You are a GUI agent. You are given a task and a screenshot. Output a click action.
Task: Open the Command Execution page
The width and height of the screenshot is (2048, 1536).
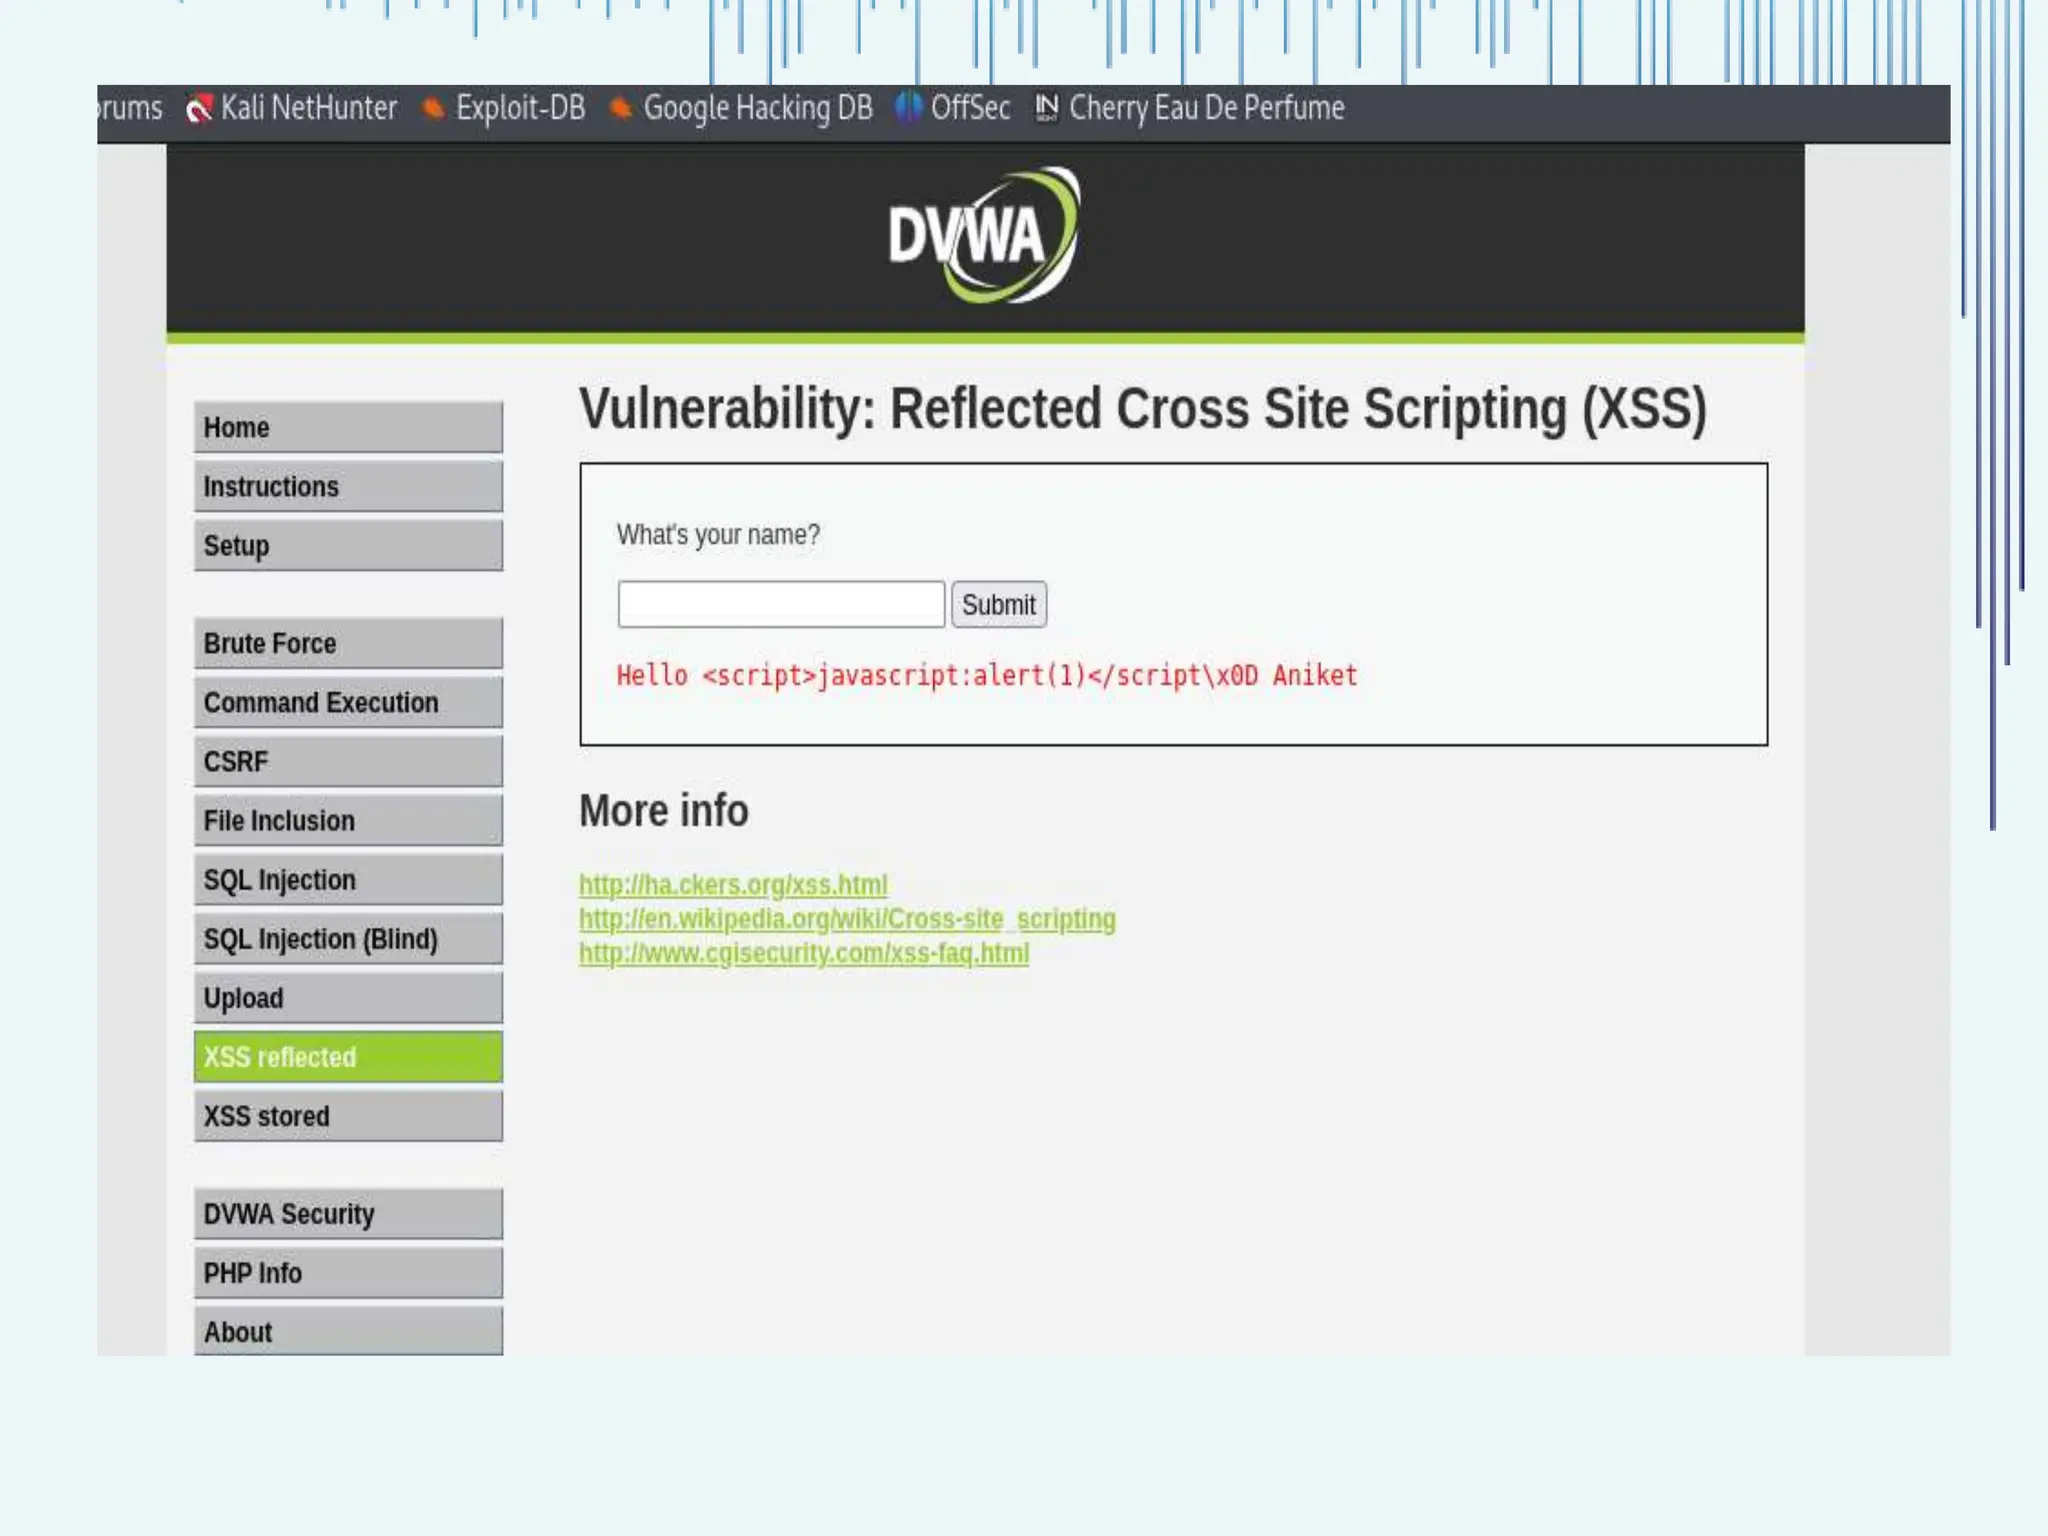[x=348, y=703]
